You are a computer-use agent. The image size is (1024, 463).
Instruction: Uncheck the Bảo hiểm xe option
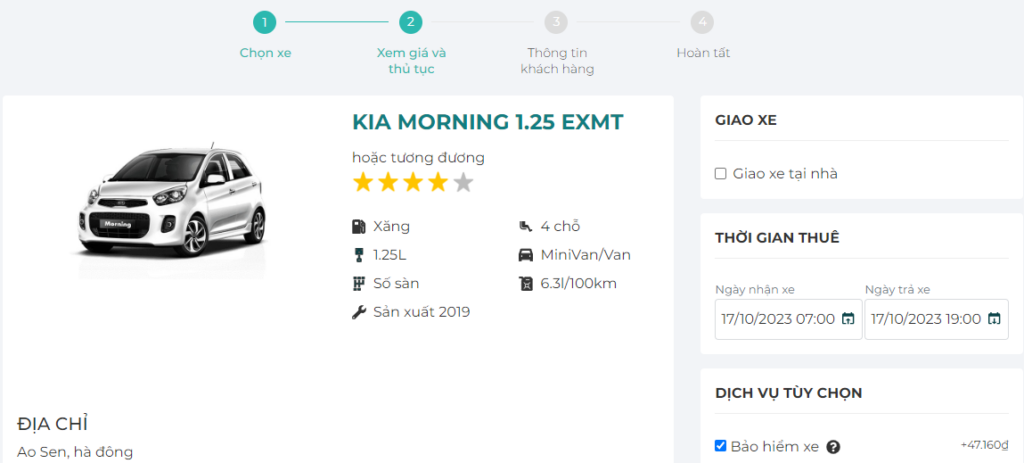[x=720, y=446]
